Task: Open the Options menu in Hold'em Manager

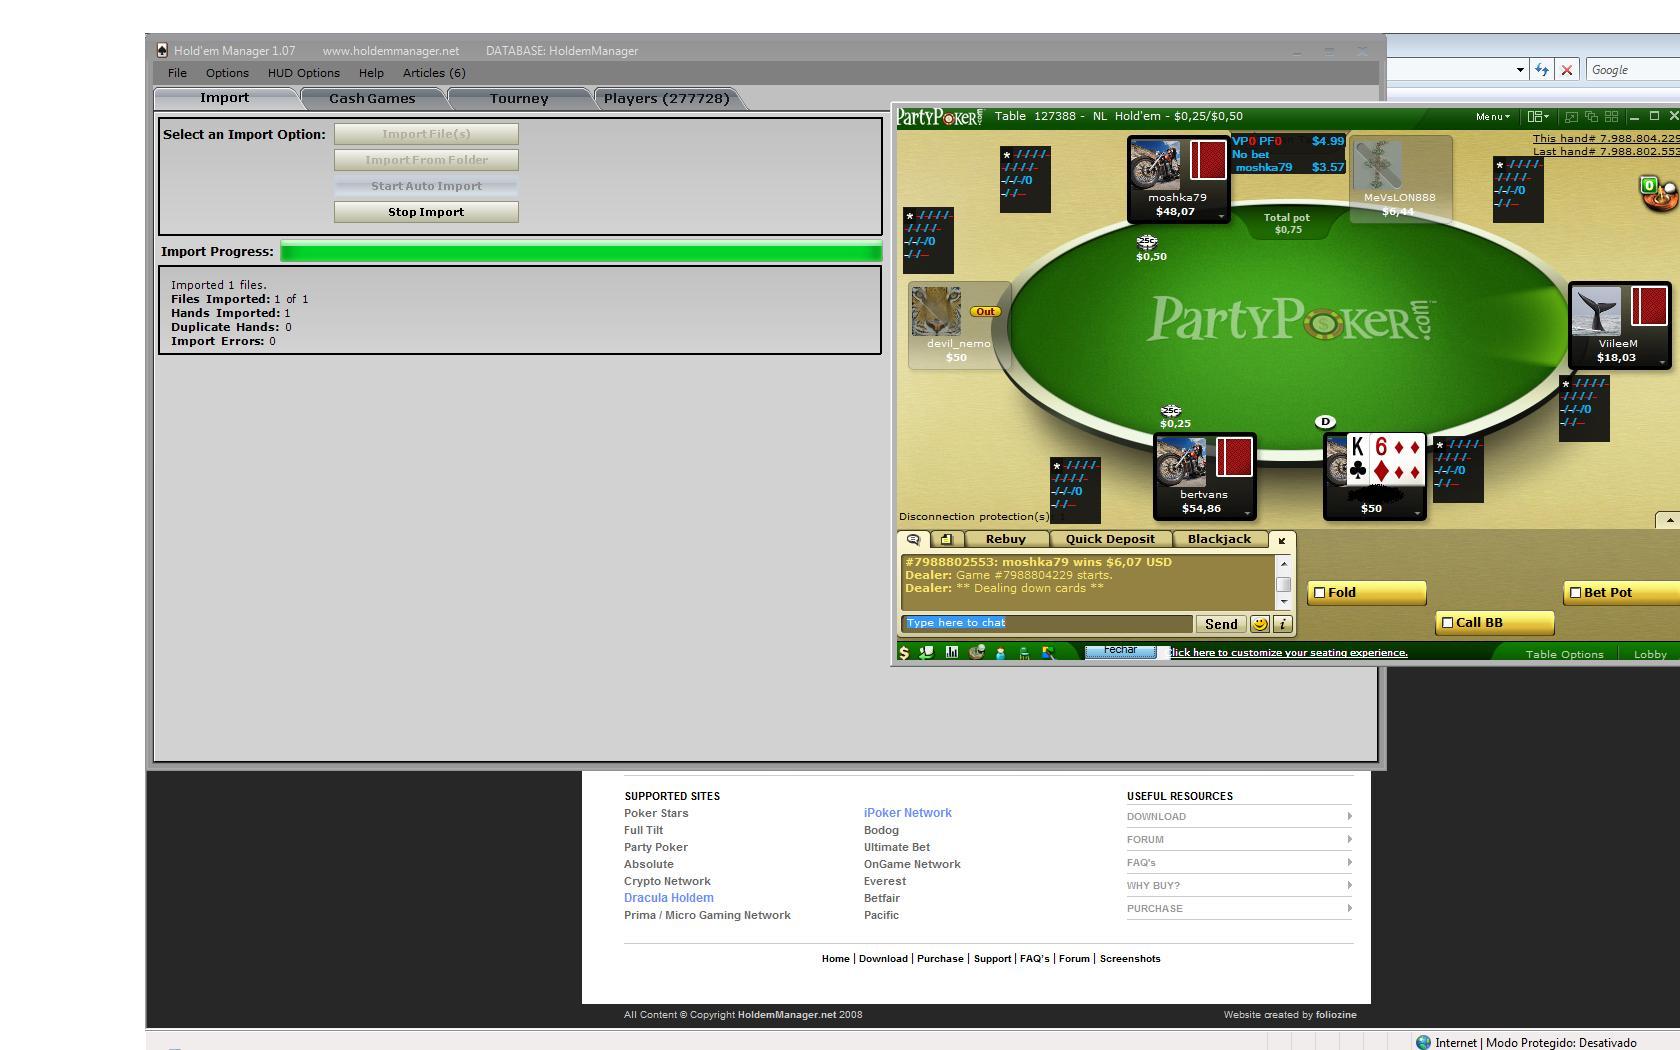Action: click(x=227, y=73)
